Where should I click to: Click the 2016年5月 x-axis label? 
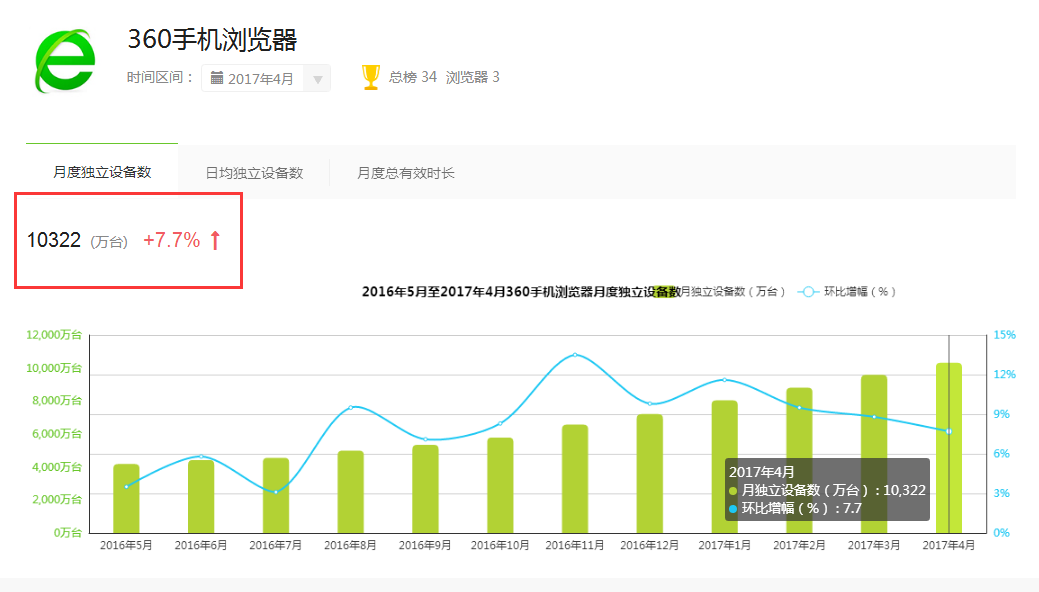click(x=126, y=545)
